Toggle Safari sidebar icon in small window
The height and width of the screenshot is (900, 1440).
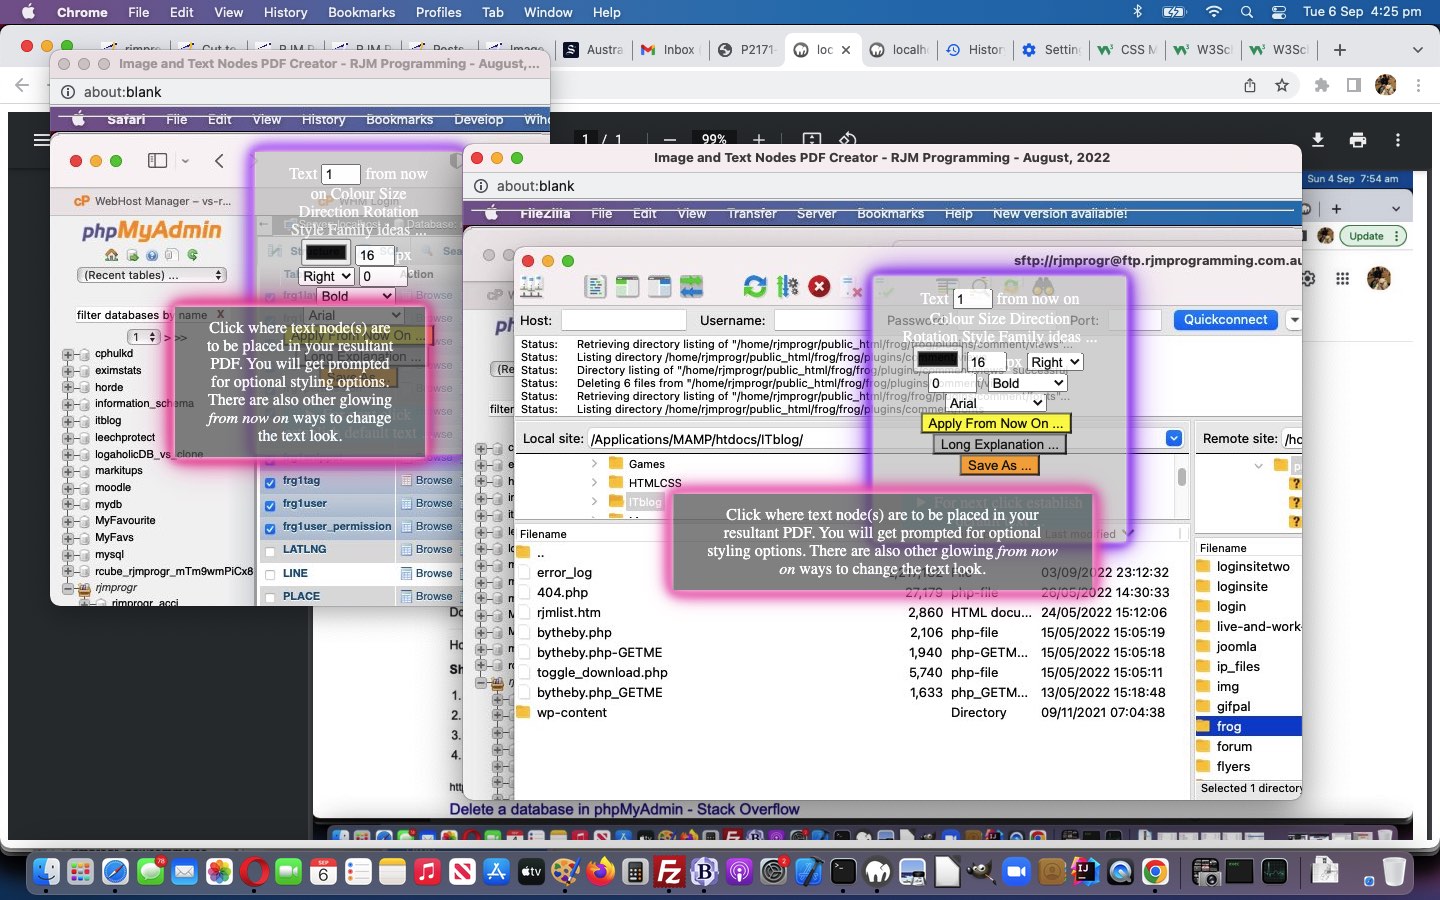(x=157, y=160)
